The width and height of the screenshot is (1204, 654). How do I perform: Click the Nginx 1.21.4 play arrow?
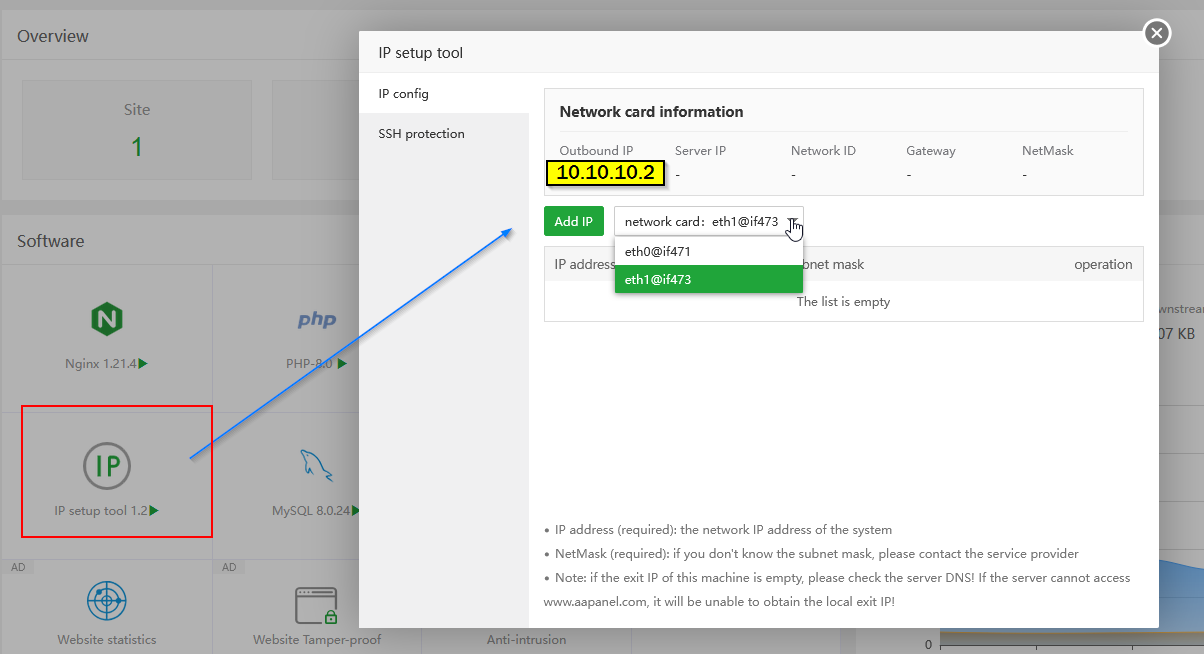click(x=144, y=364)
